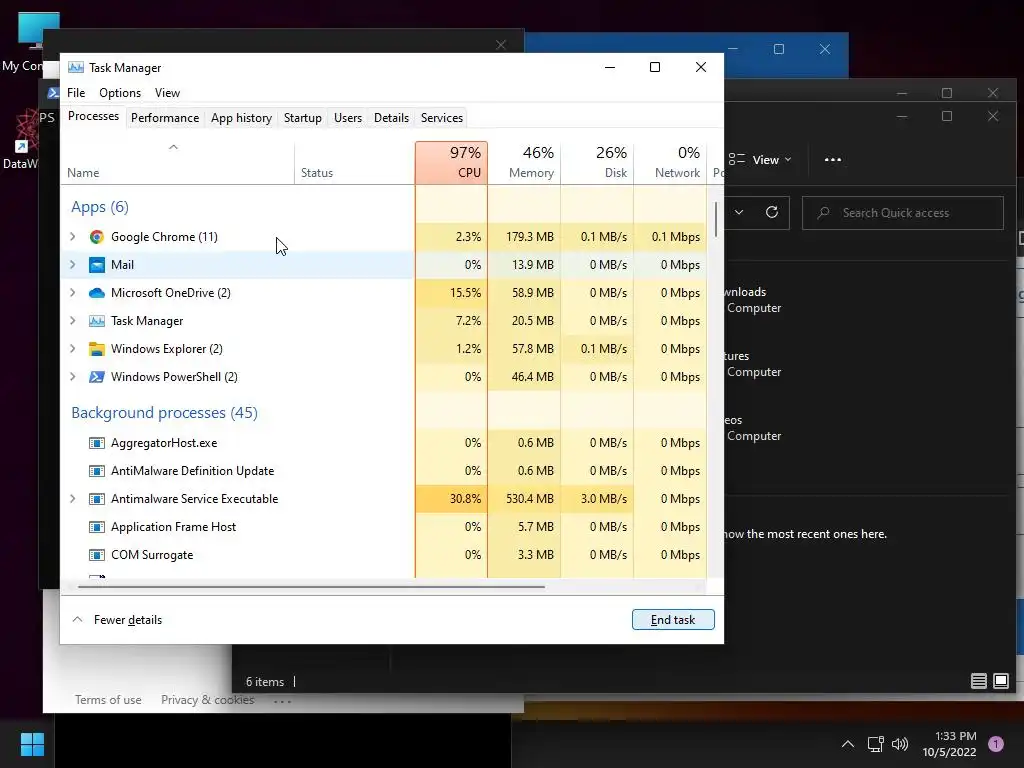Switch to the Services tab
1024x768 pixels.
coord(441,118)
